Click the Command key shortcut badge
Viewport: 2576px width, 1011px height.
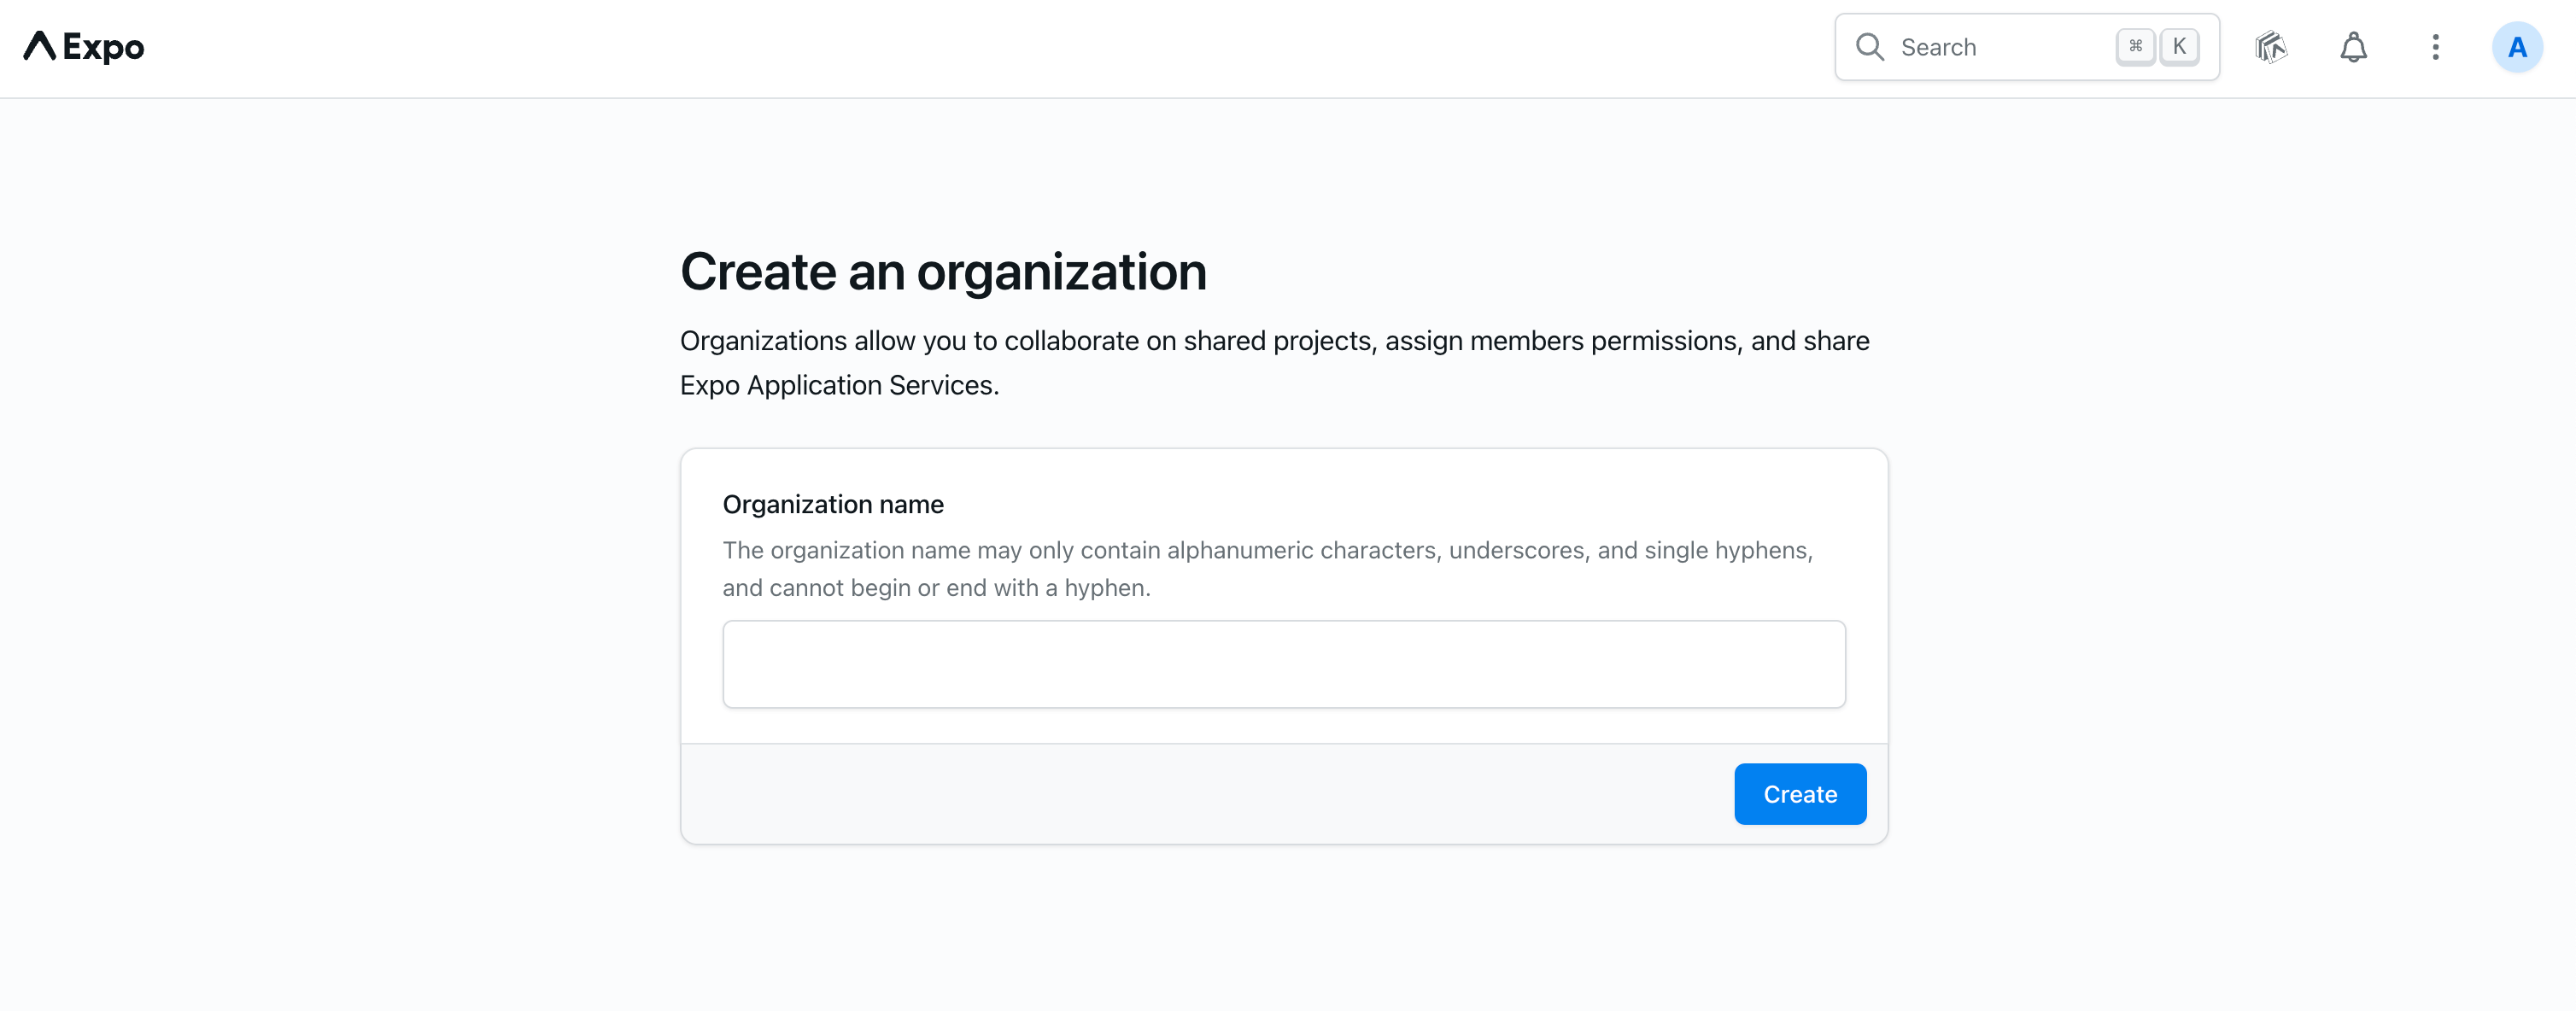click(2135, 46)
